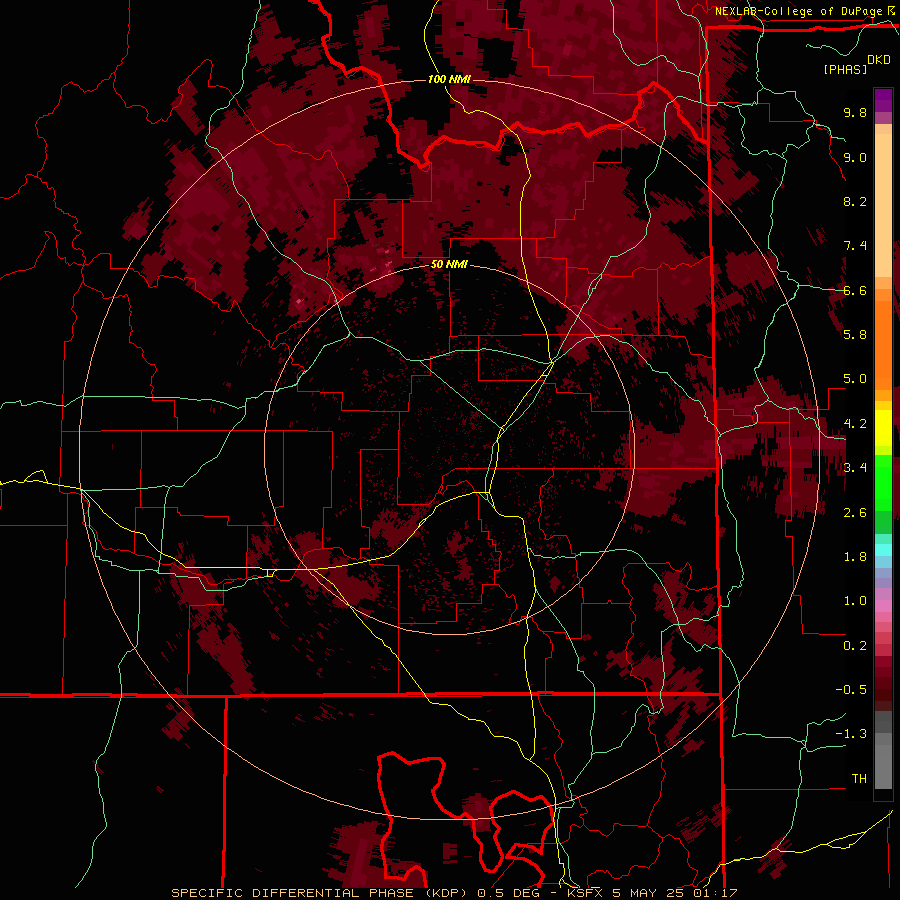The image size is (900, 900).
Task: Click the 3.4 value on color scale
Action: coord(855,468)
